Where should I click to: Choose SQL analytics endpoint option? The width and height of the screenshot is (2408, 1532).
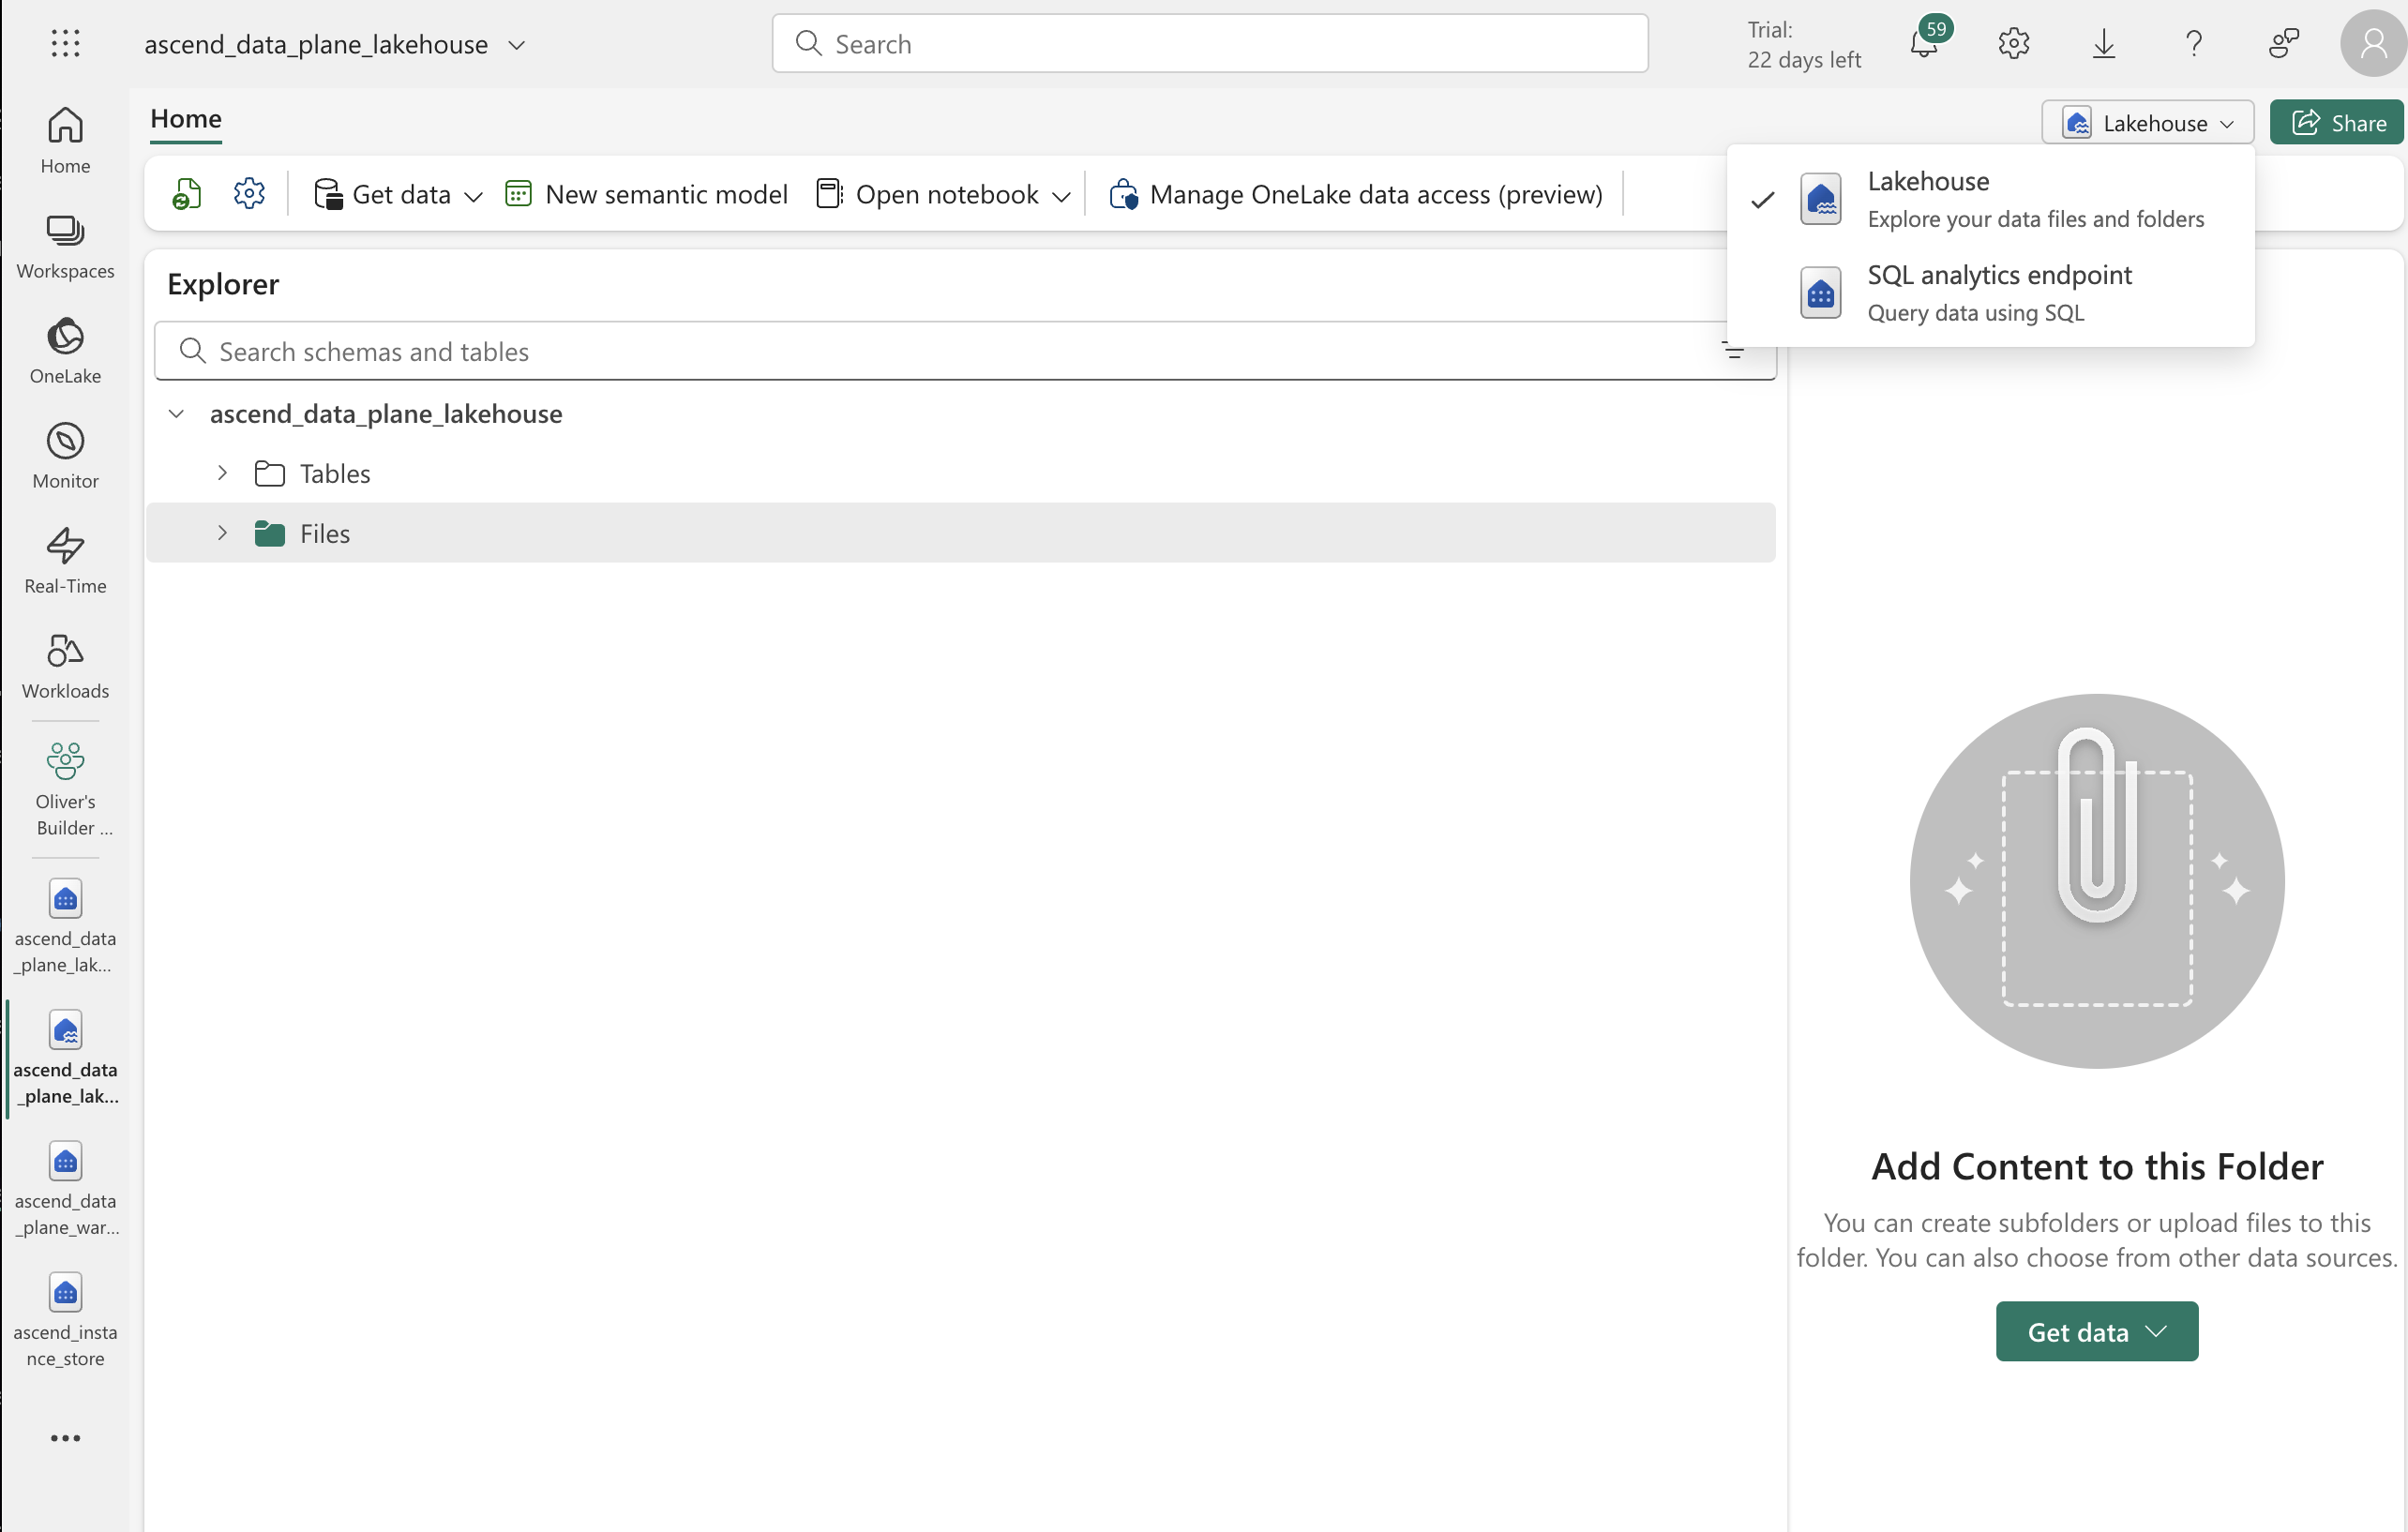tap(1990, 293)
